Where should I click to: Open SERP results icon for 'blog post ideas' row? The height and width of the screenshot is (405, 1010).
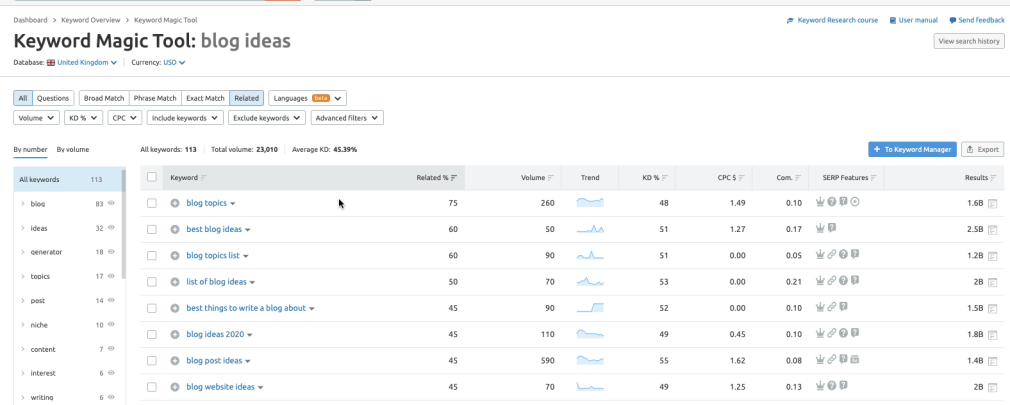(993, 361)
